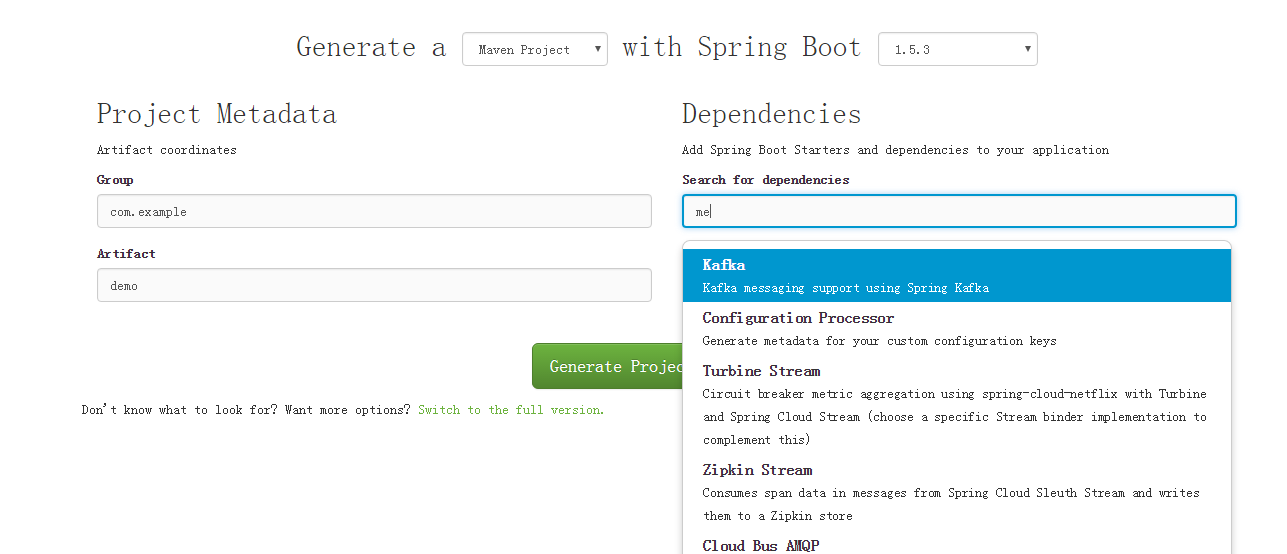Click the Add Spring Boot Starters description

coord(896,150)
